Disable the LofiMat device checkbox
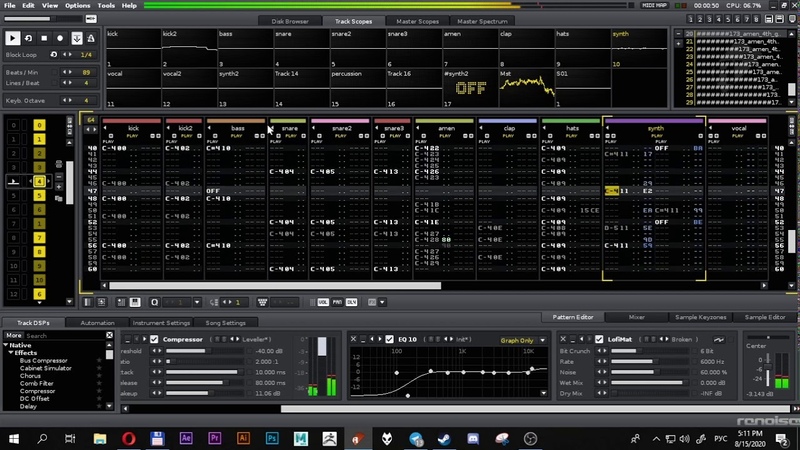This screenshot has height=450, width=800. pyautogui.click(x=599, y=339)
